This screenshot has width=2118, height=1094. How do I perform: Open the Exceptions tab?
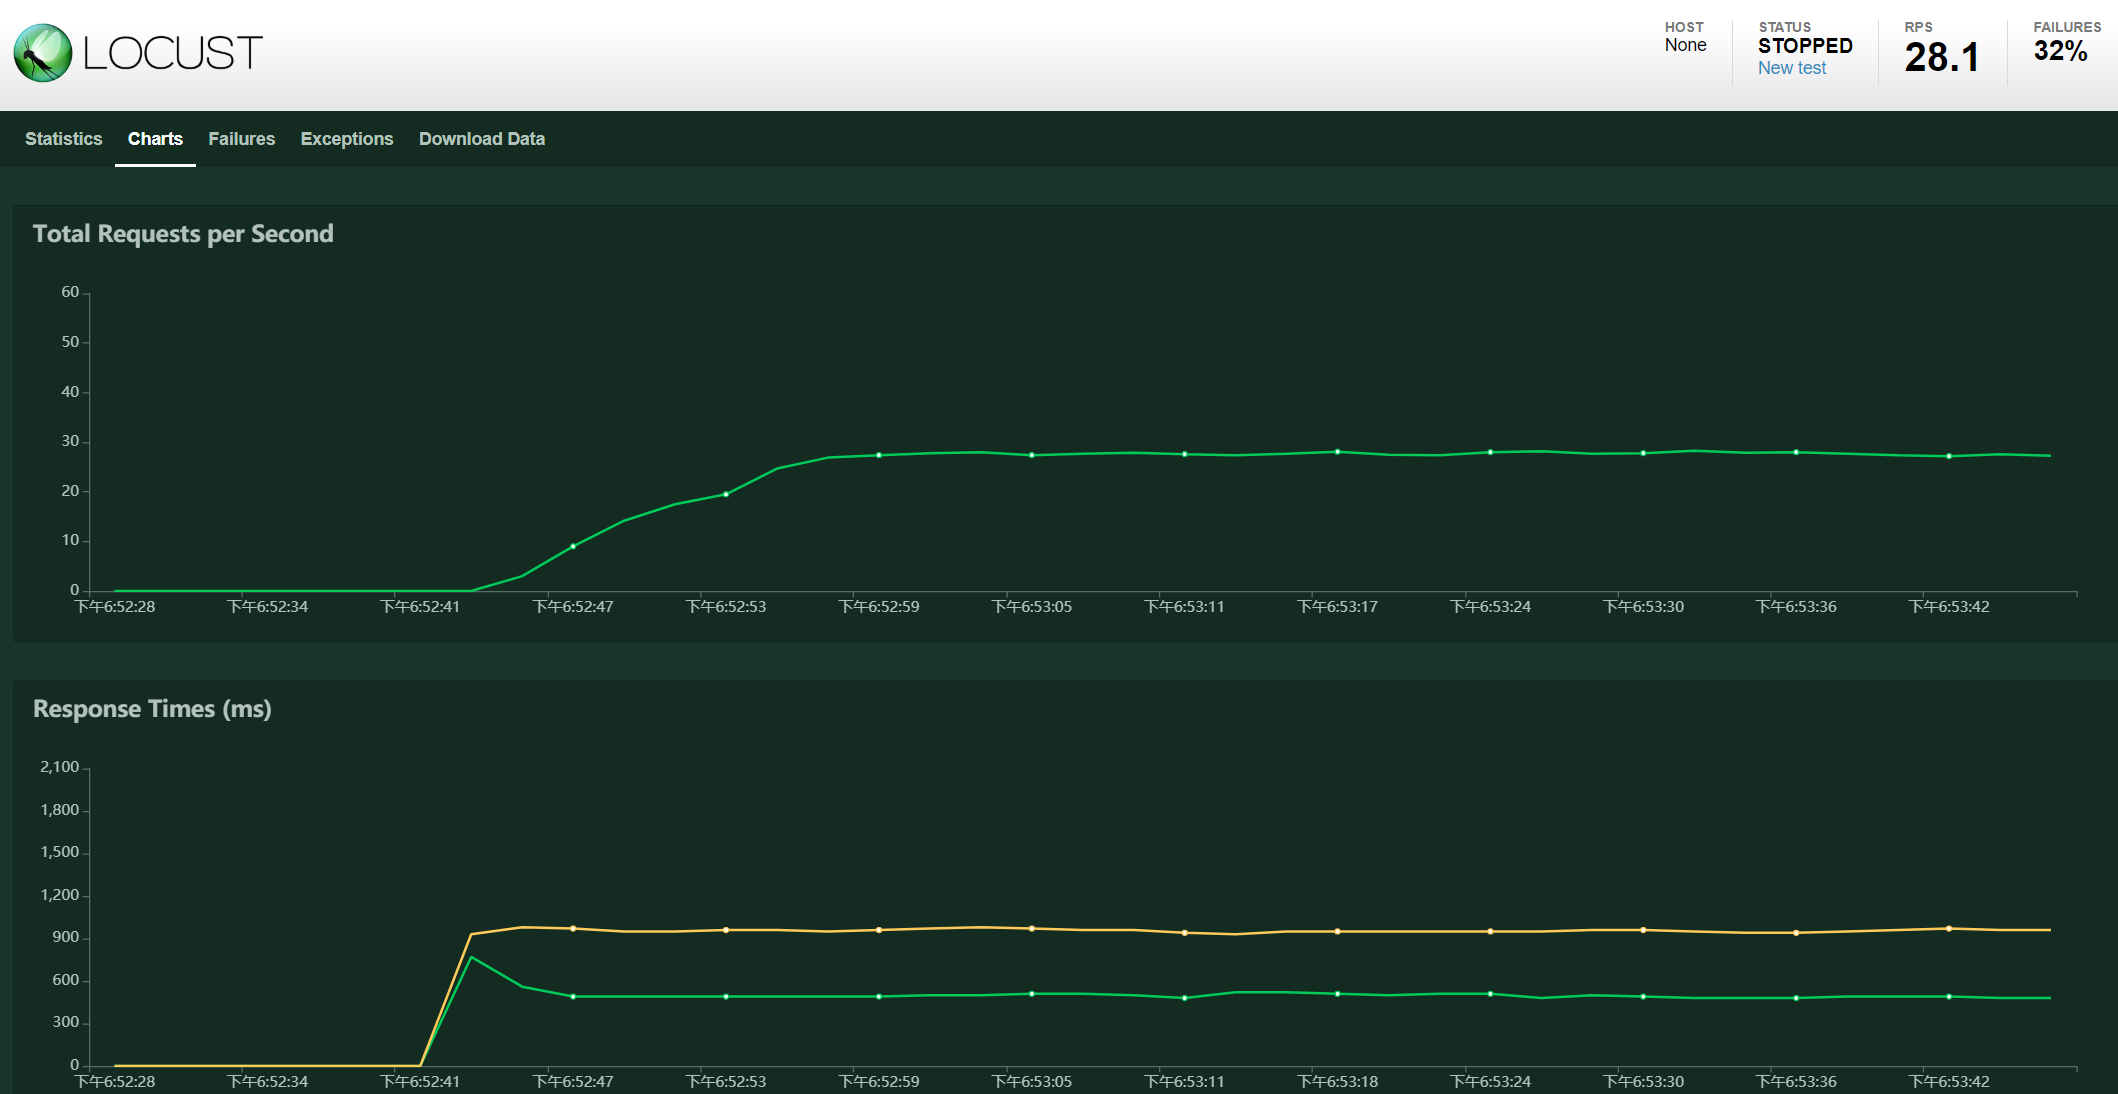(346, 139)
